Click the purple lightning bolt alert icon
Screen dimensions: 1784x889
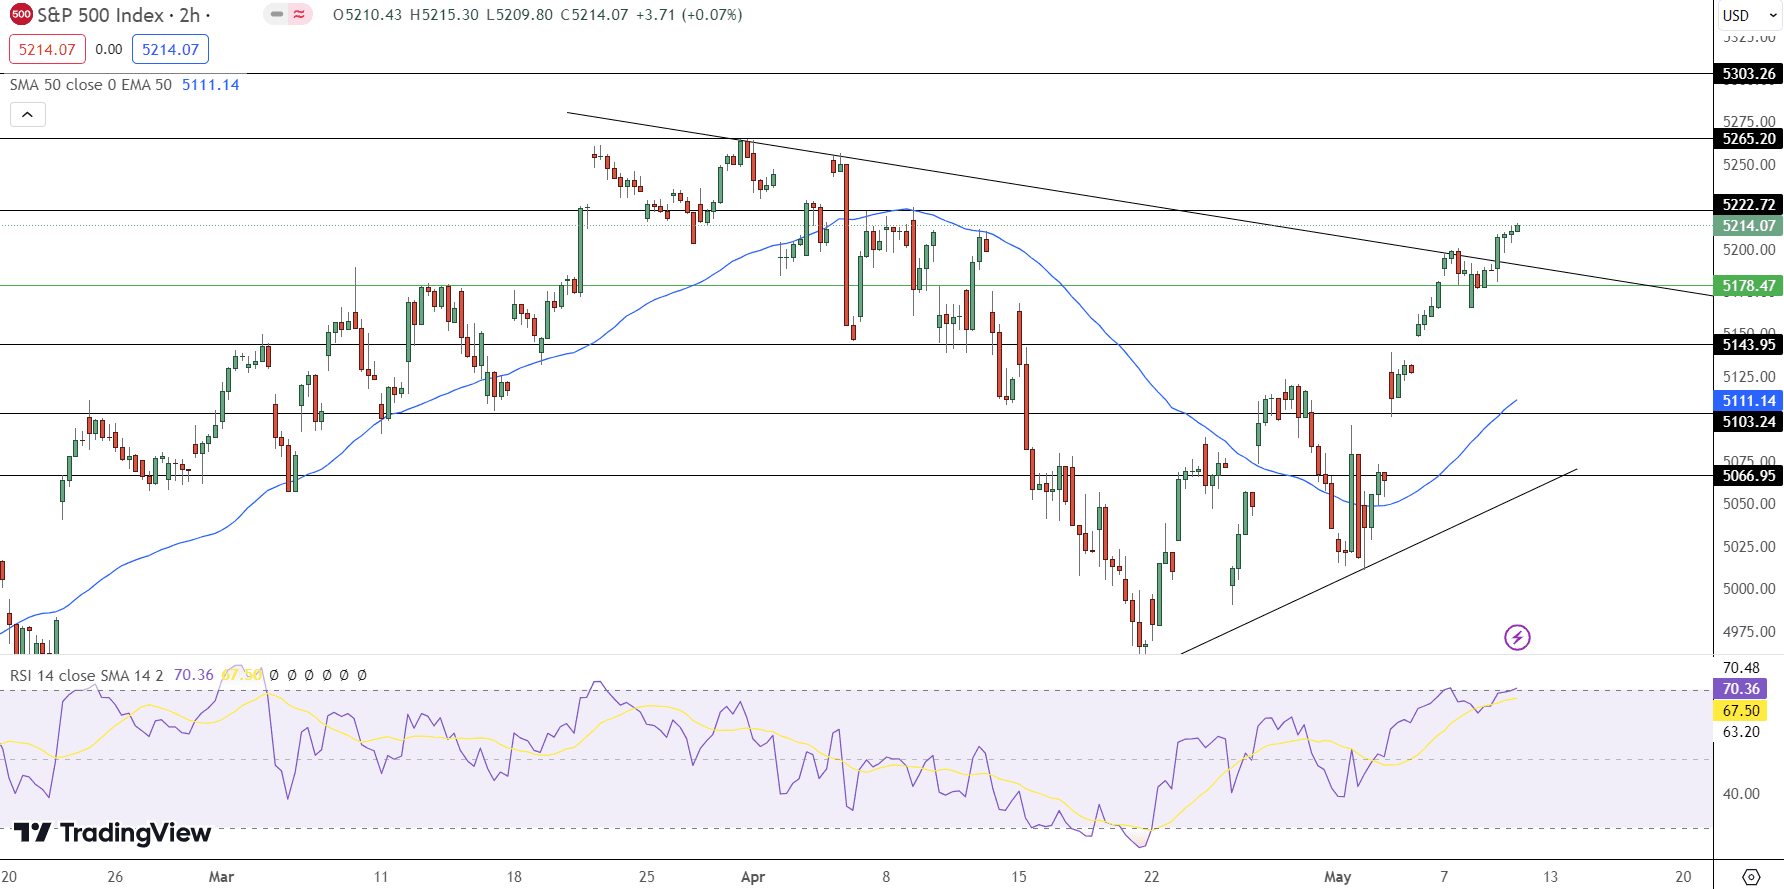point(1517,637)
